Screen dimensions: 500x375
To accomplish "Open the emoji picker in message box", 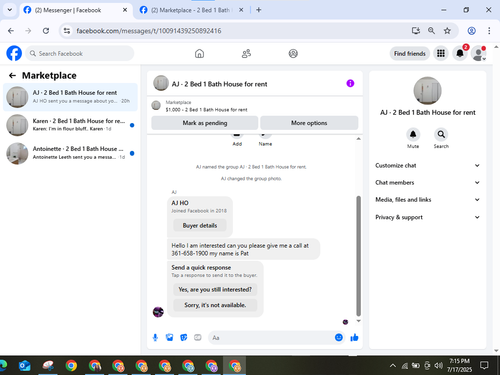I will click(339, 338).
